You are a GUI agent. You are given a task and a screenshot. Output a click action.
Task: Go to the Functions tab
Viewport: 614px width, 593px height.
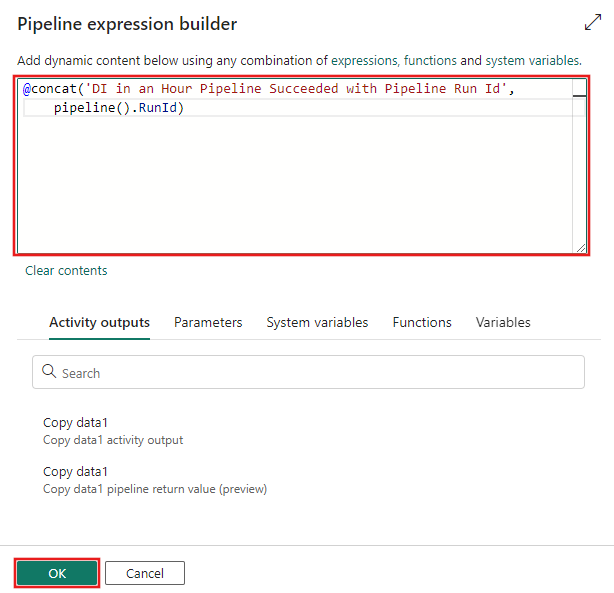(421, 322)
